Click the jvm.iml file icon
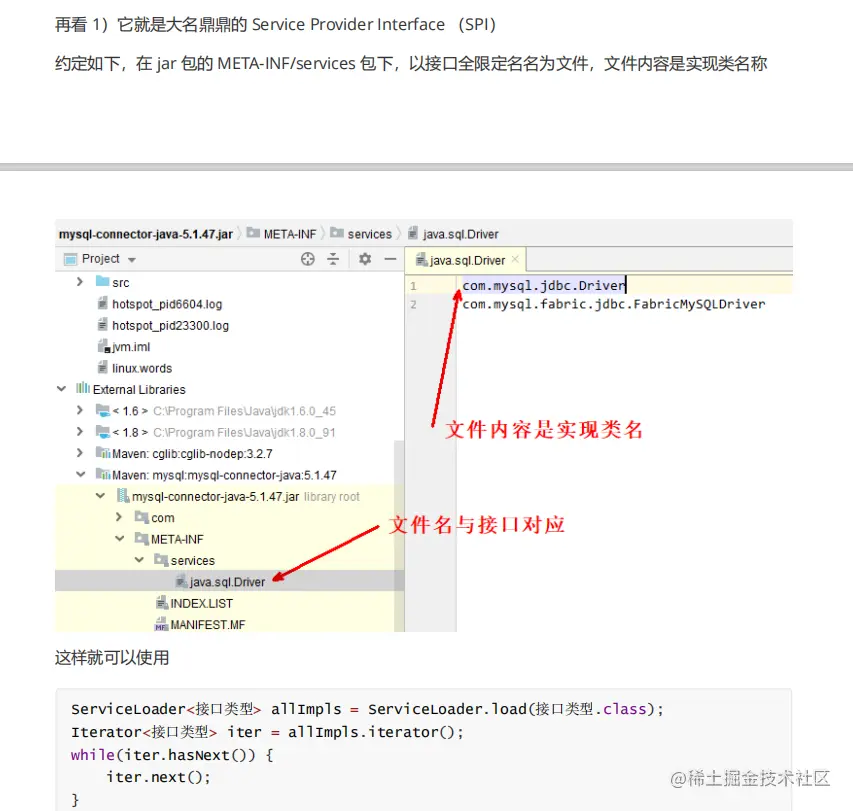 click(x=103, y=346)
